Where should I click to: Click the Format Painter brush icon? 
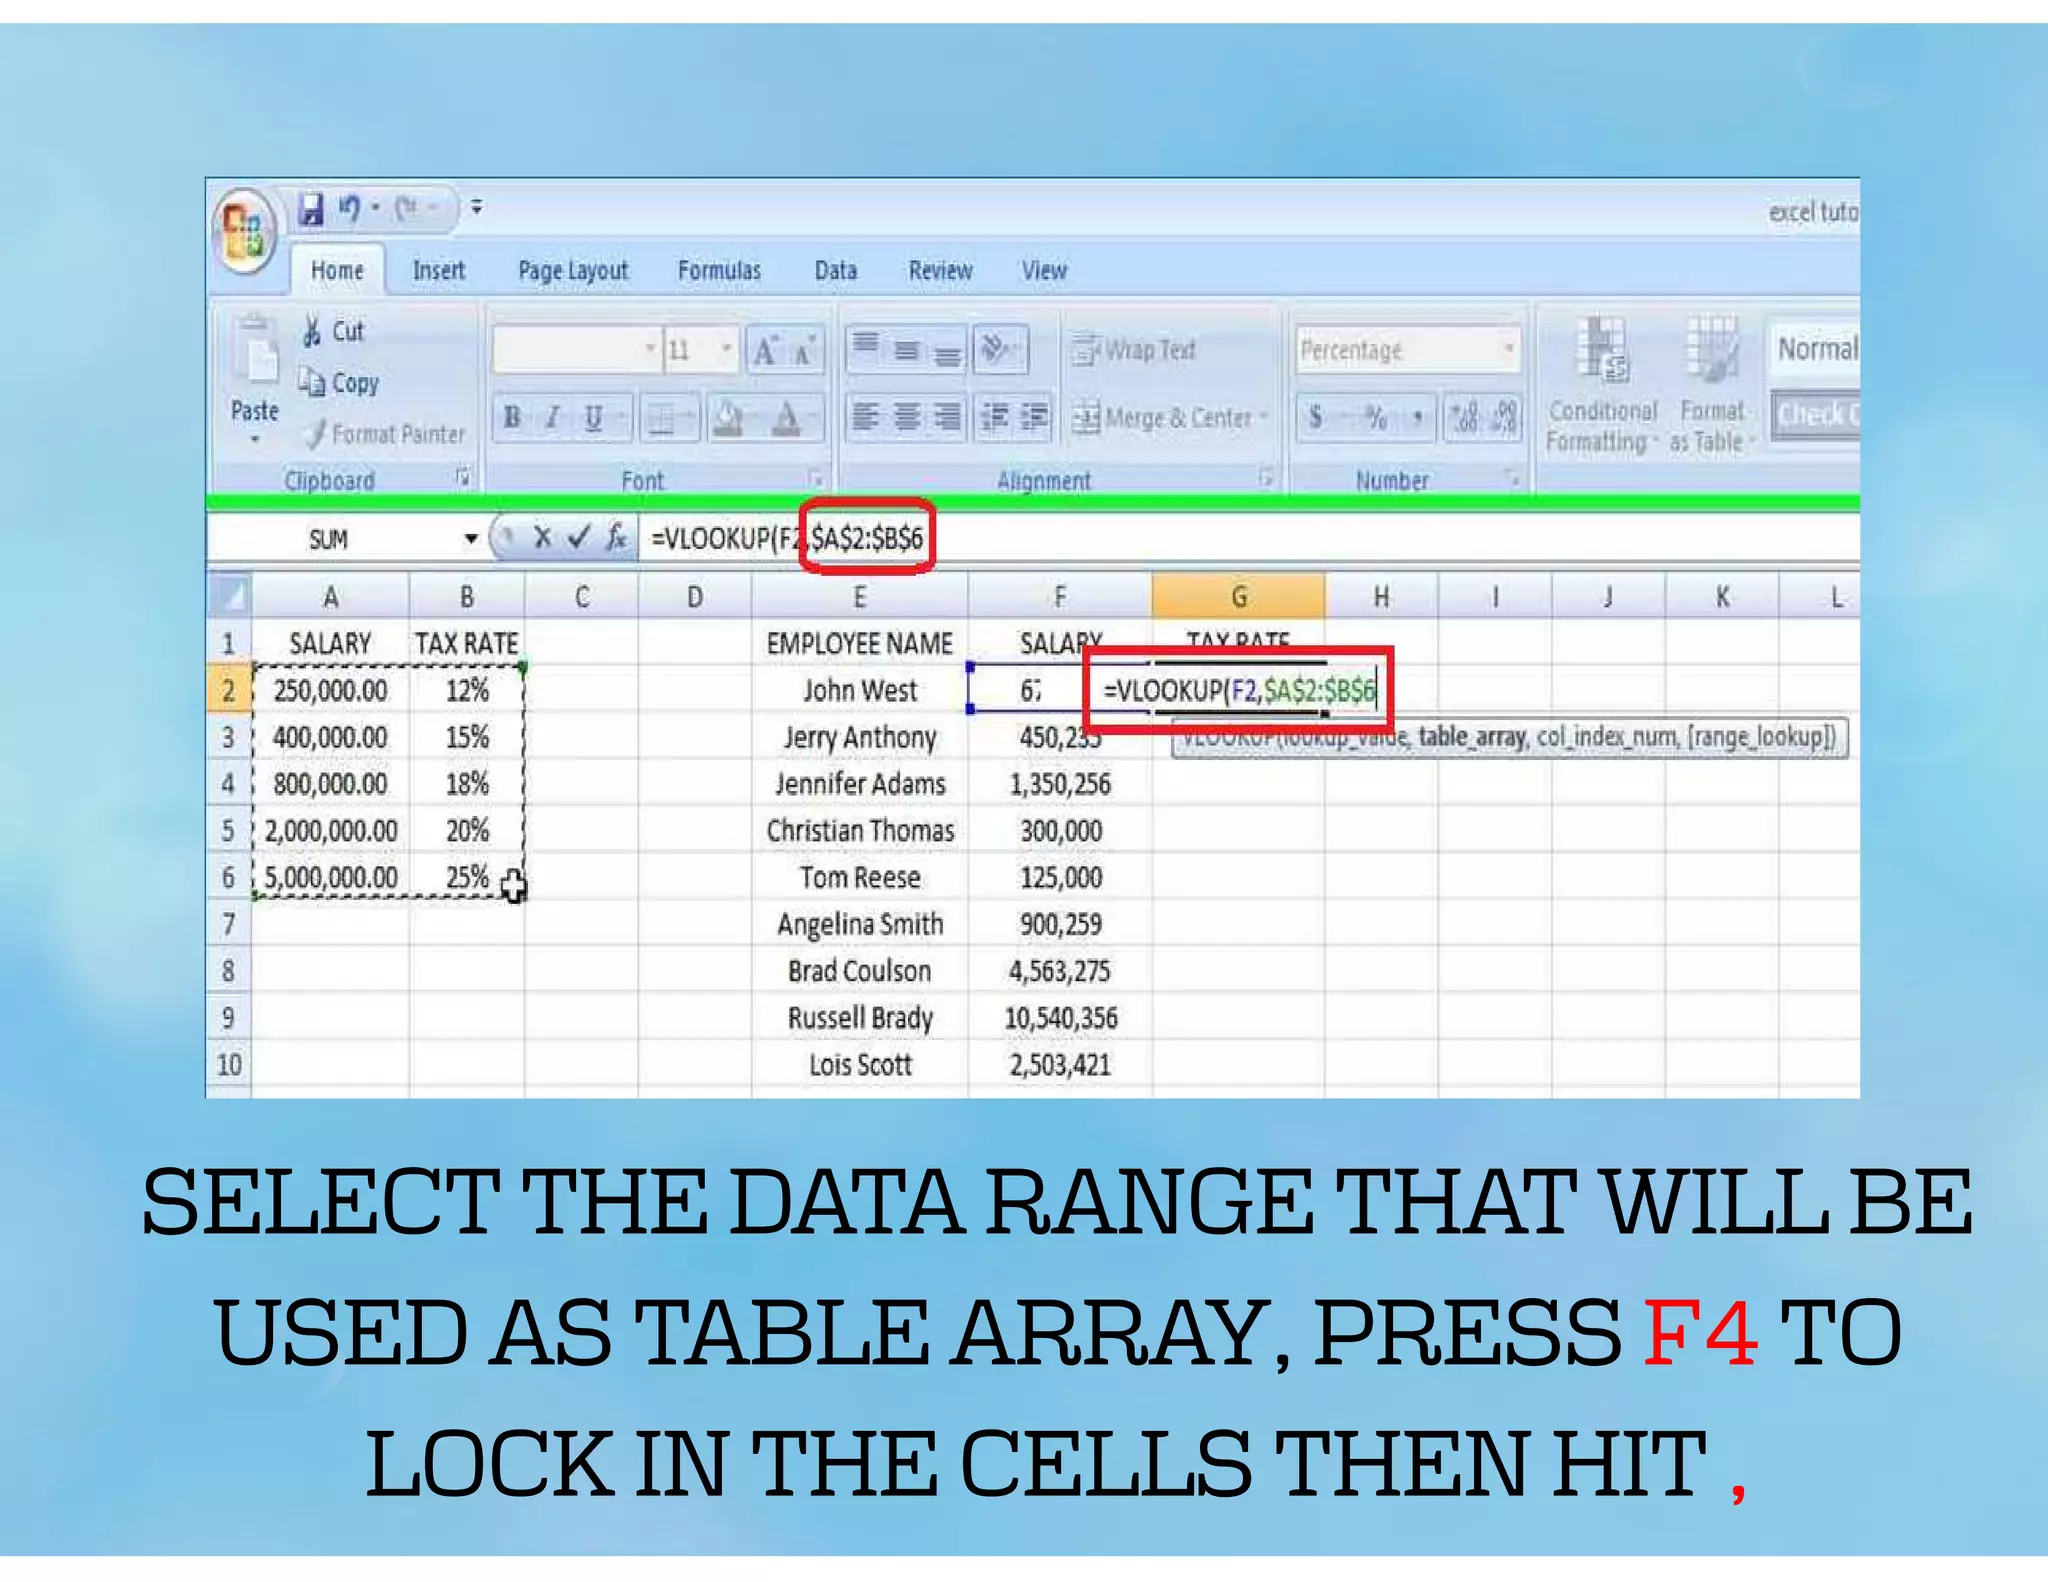point(315,434)
